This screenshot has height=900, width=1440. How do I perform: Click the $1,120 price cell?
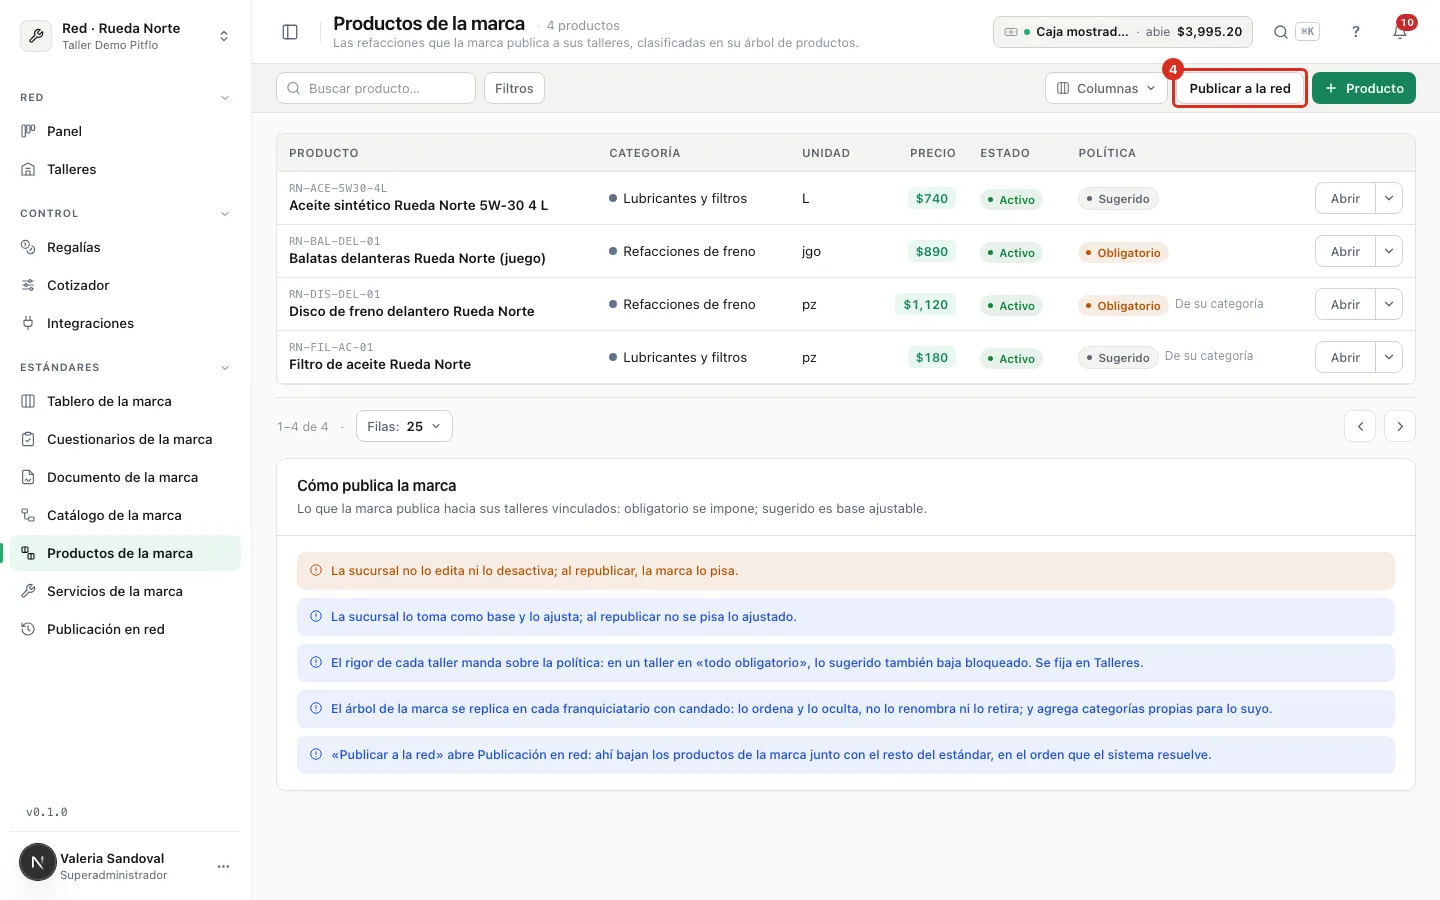[925, 304]
